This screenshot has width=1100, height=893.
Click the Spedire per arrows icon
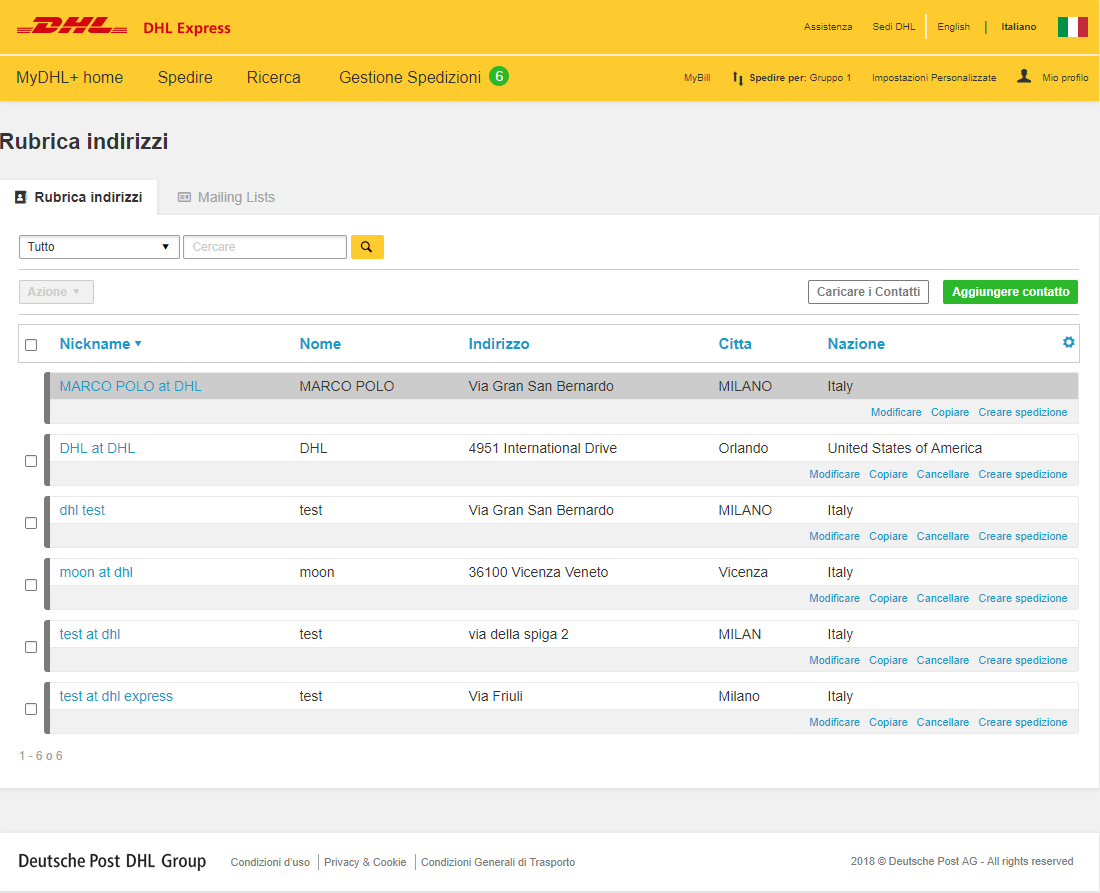(738, 78)
